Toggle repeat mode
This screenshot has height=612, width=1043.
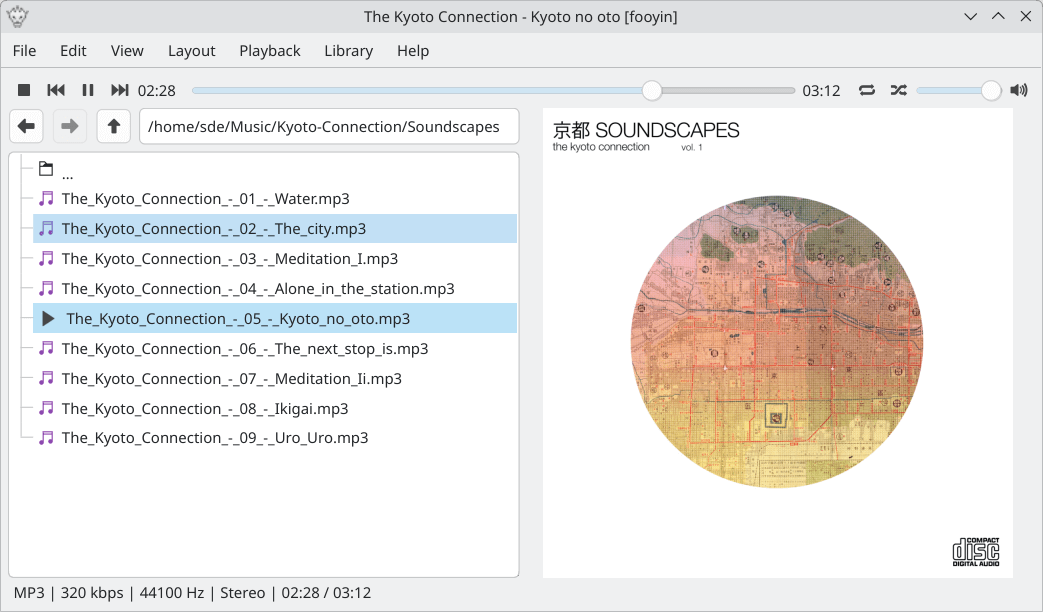pos(867,90)
